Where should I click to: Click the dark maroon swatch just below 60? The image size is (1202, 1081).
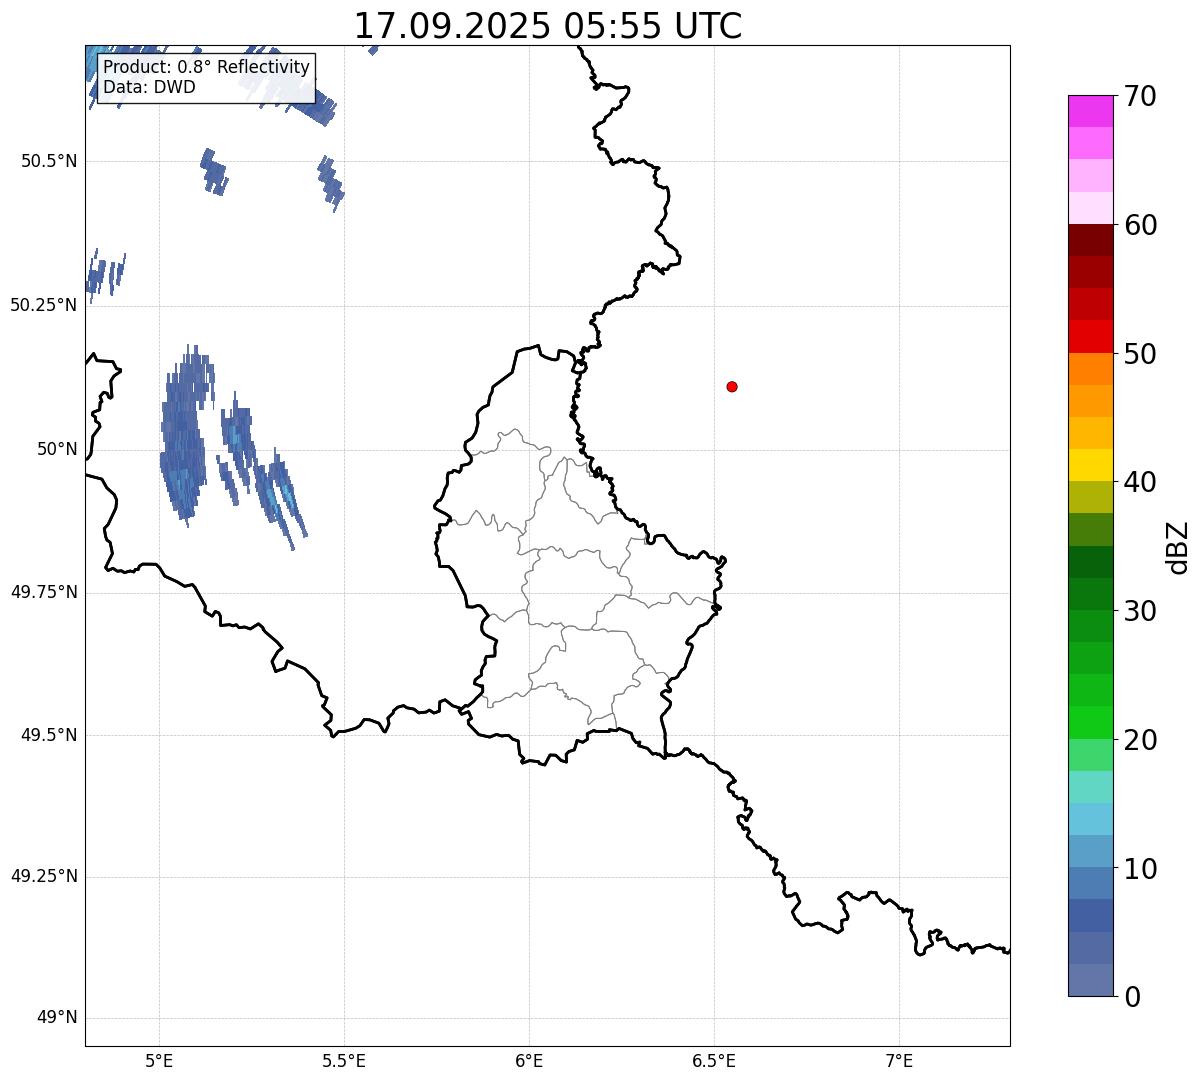pyautogui.click(x=1091, y=240)
